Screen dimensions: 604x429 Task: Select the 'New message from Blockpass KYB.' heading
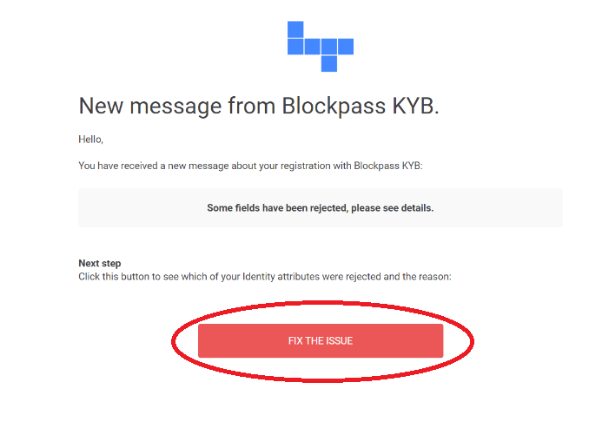pyautogui.click(x=259, y=106)
